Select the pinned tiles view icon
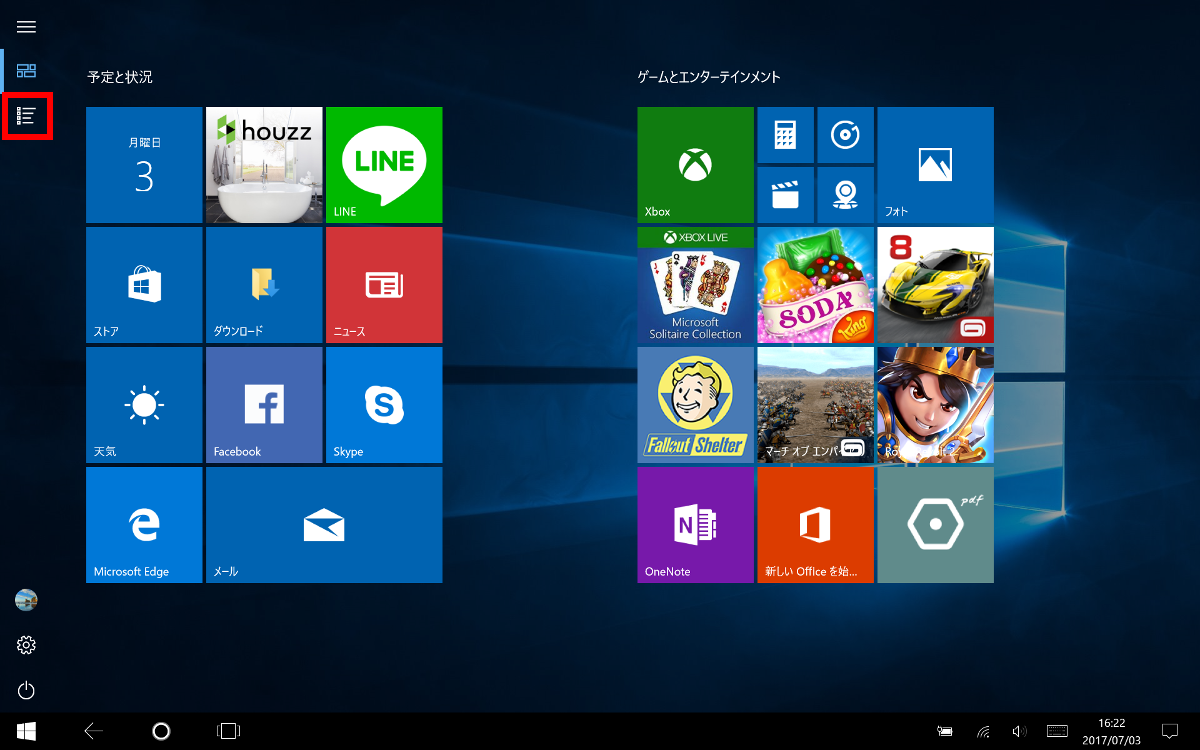1200x750 pixels. pyautogui.click(x=27, y=71)
